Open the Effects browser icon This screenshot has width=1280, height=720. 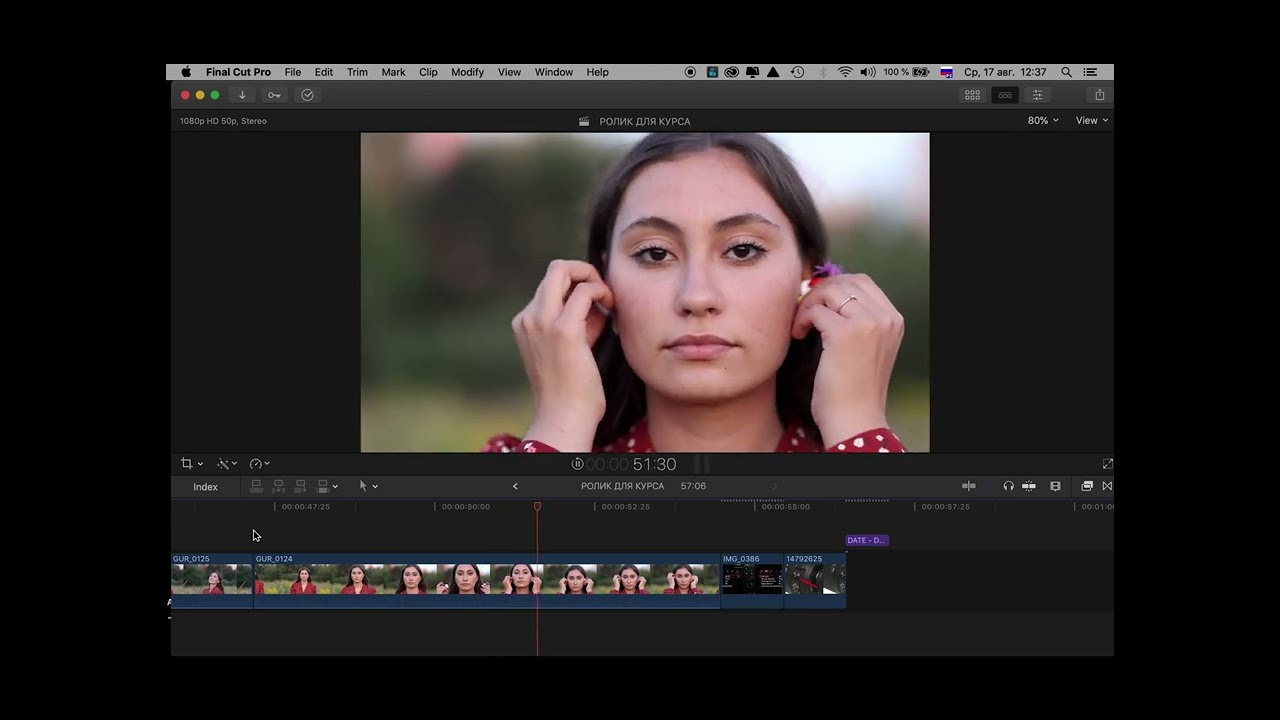pyautogui.click(x=1087, y=486)
